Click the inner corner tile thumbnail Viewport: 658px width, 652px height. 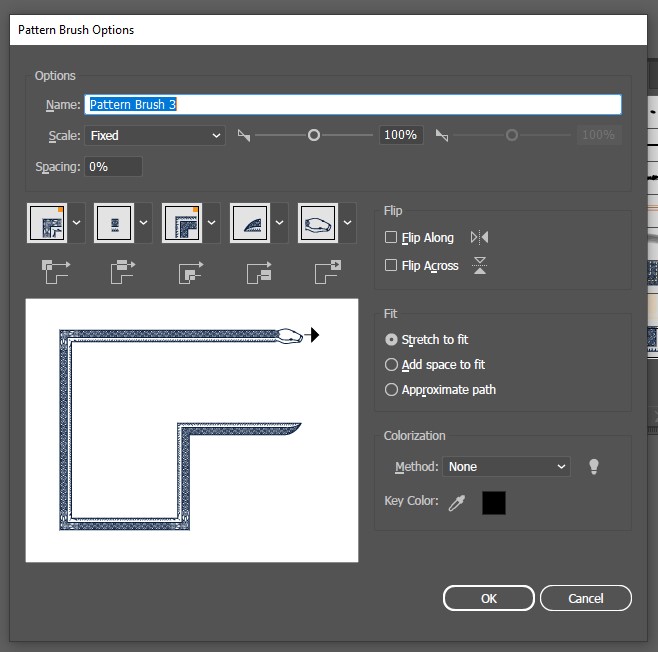click(182, 223)
